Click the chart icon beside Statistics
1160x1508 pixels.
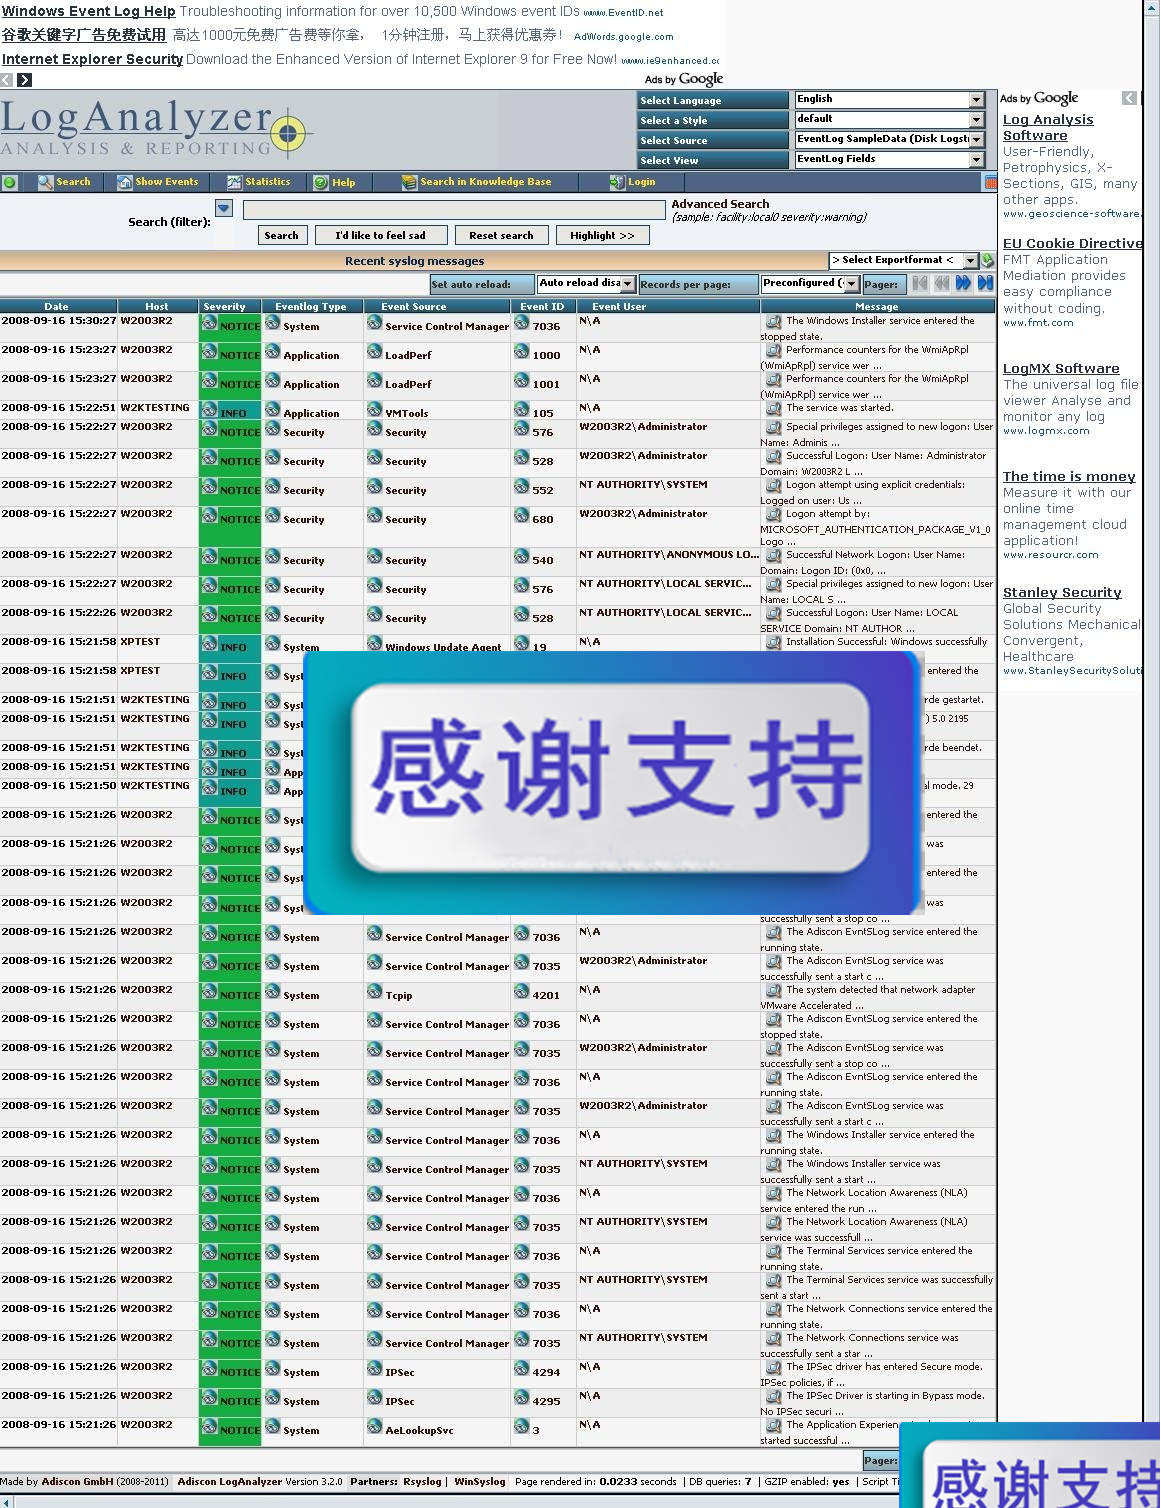pyautogui.click(x=234, y=182)
